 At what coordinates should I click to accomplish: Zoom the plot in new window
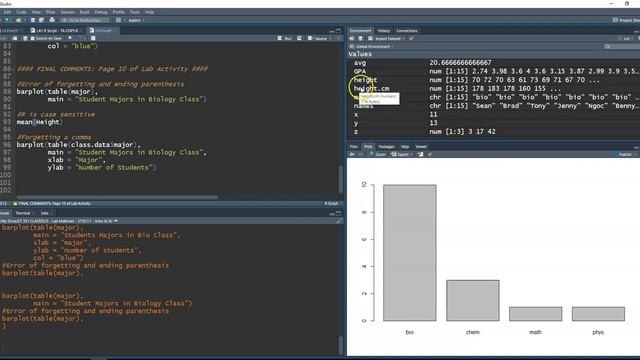click(x=377, y=154)
